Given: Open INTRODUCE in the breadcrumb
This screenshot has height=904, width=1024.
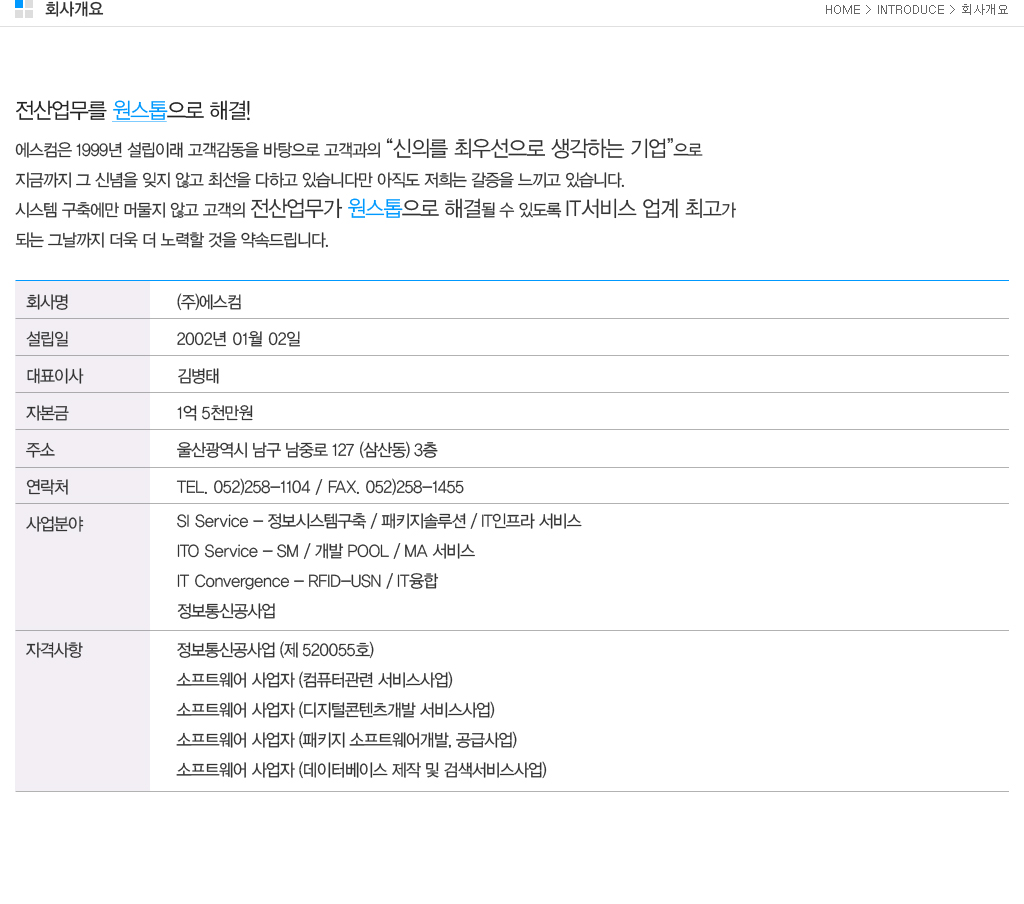Looking at the screenshot, I should 910,10.
